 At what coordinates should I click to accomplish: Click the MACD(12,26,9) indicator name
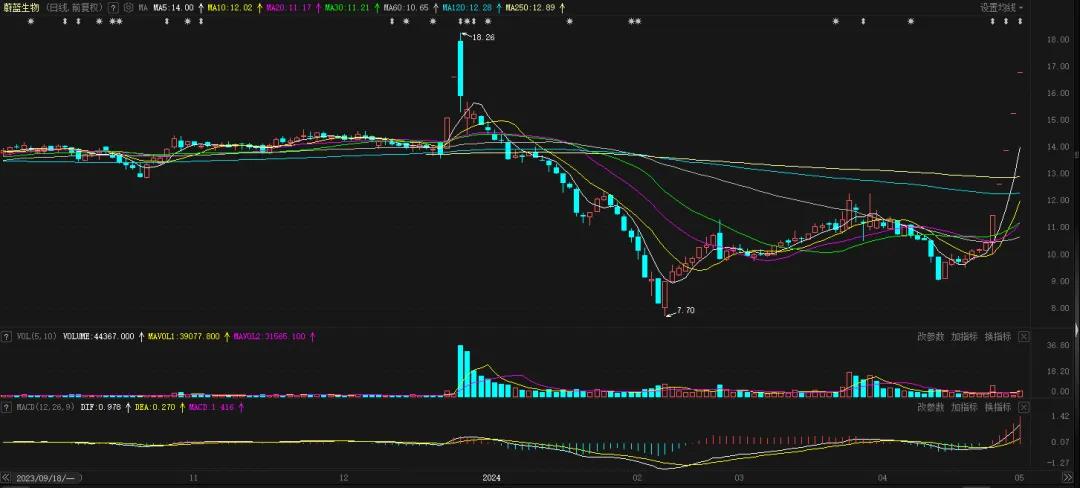(43, 407)
